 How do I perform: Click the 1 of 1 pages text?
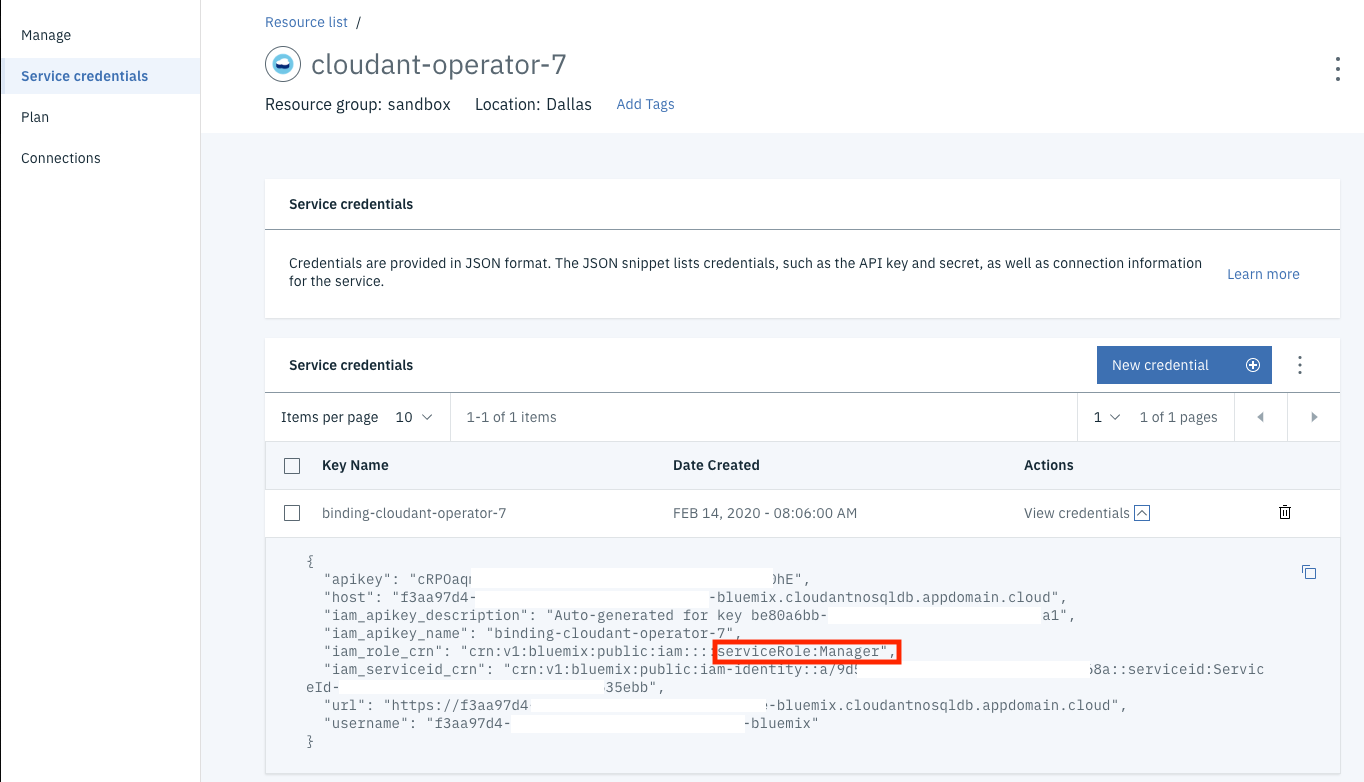click(x=1179, y=417)
